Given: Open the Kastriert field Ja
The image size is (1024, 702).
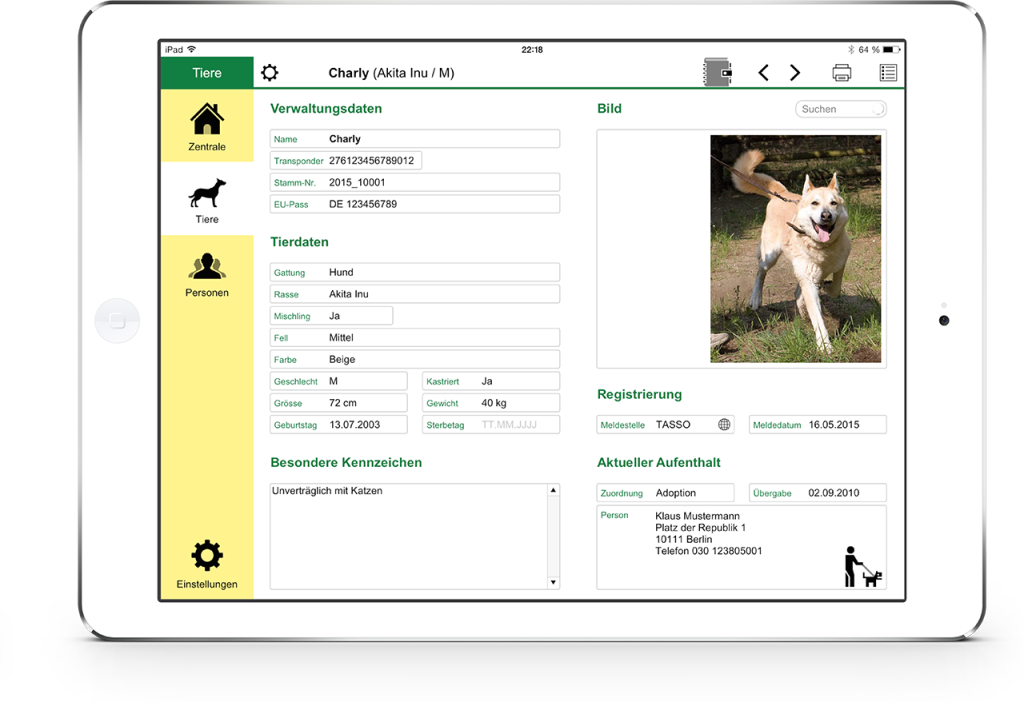Looking at the screenshot, I should tap(491, 381).
